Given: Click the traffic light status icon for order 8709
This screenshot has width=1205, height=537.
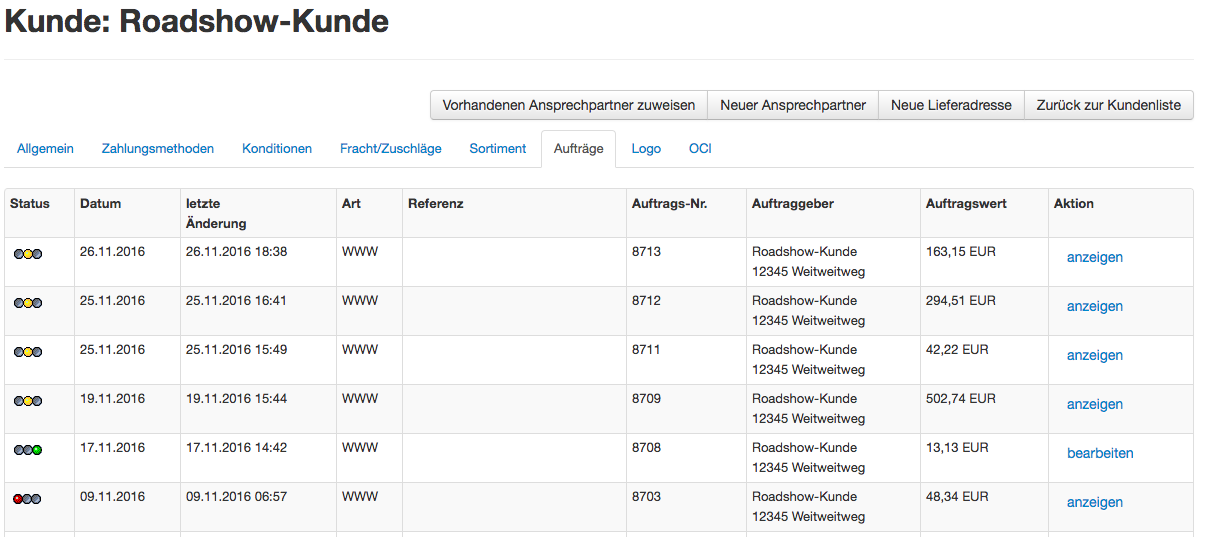Looking at the screenshot, I should coord(28,401).
